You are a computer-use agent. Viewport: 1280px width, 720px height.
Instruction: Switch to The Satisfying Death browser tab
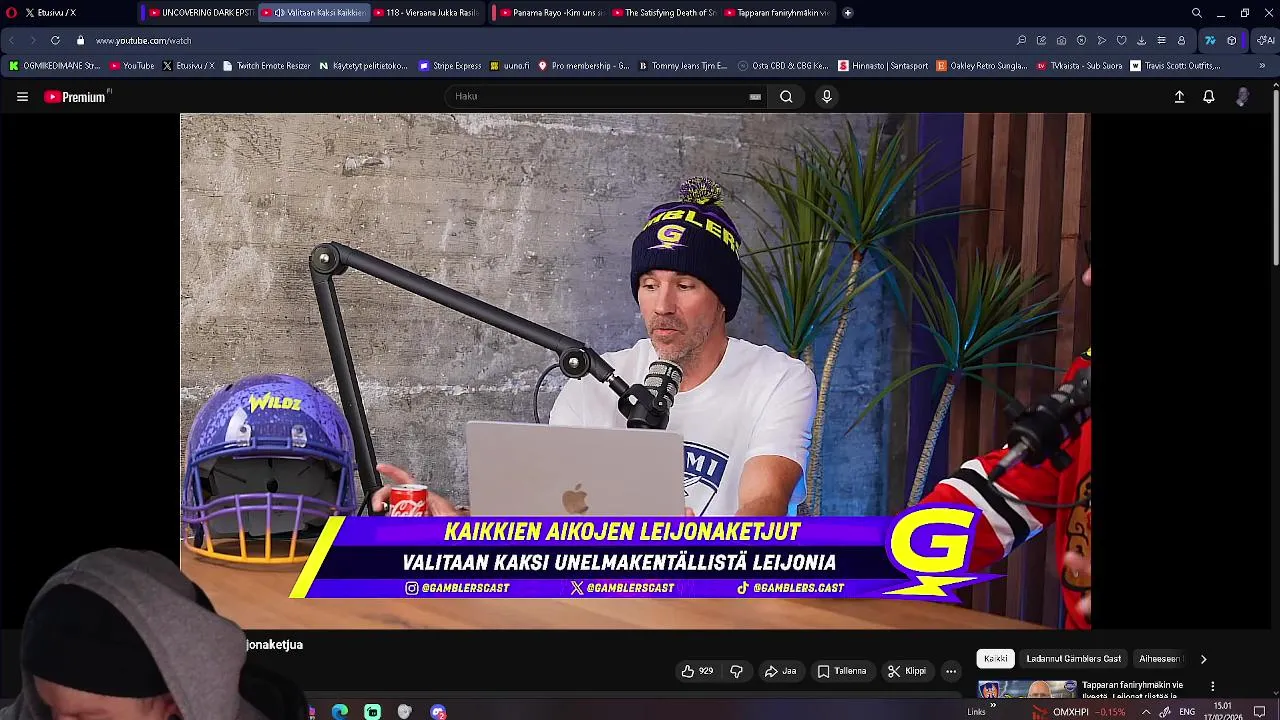(x=664, y=13)
